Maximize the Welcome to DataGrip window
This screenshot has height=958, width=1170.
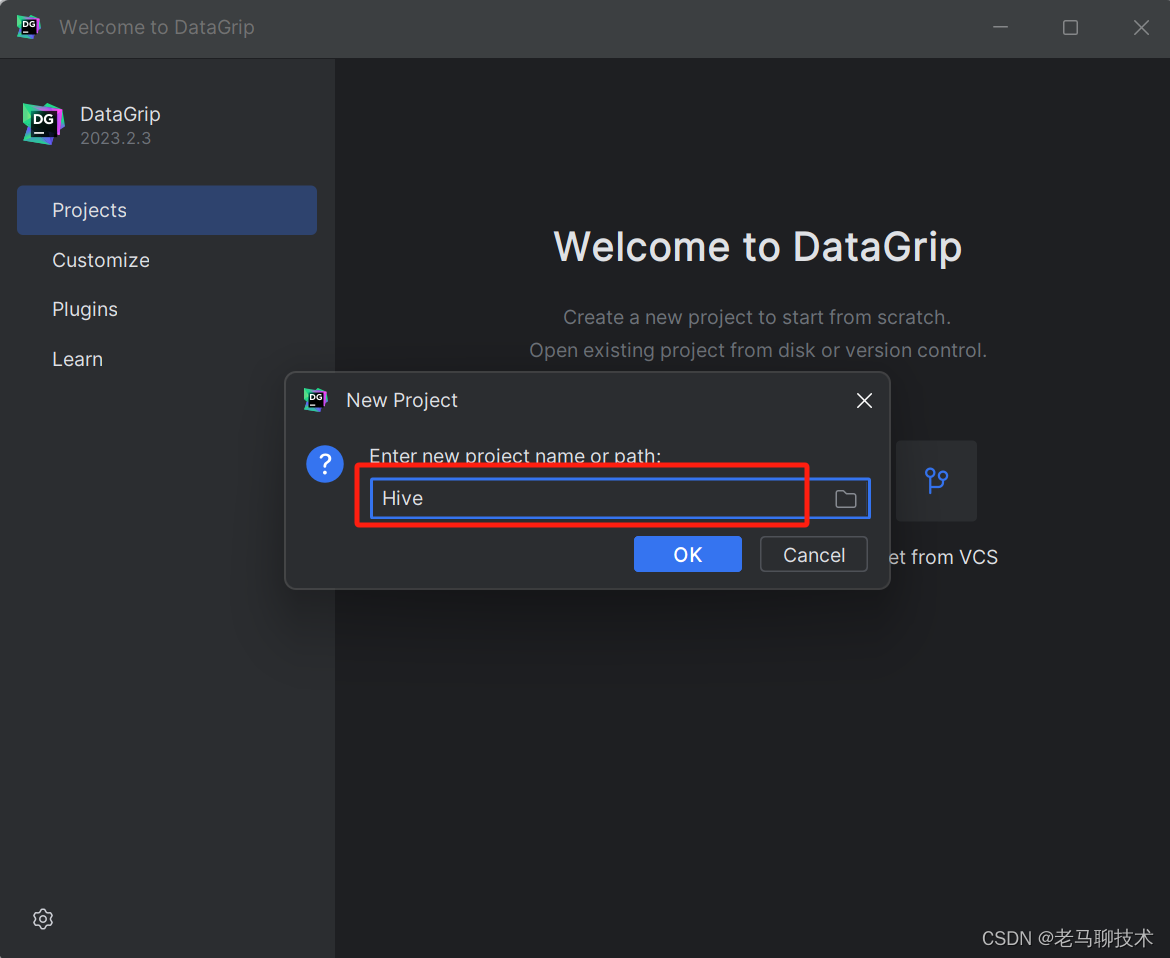[1071, 28]
